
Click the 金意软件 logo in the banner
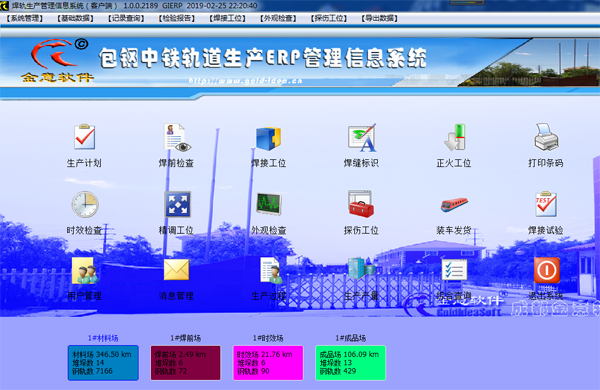point(58,60)
